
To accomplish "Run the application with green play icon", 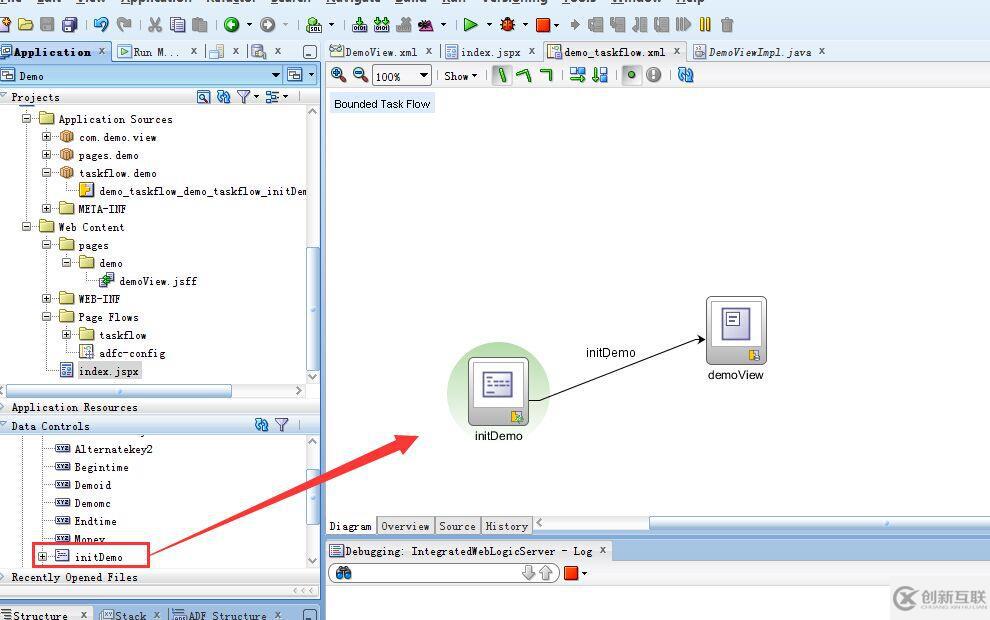I will 470,25.
